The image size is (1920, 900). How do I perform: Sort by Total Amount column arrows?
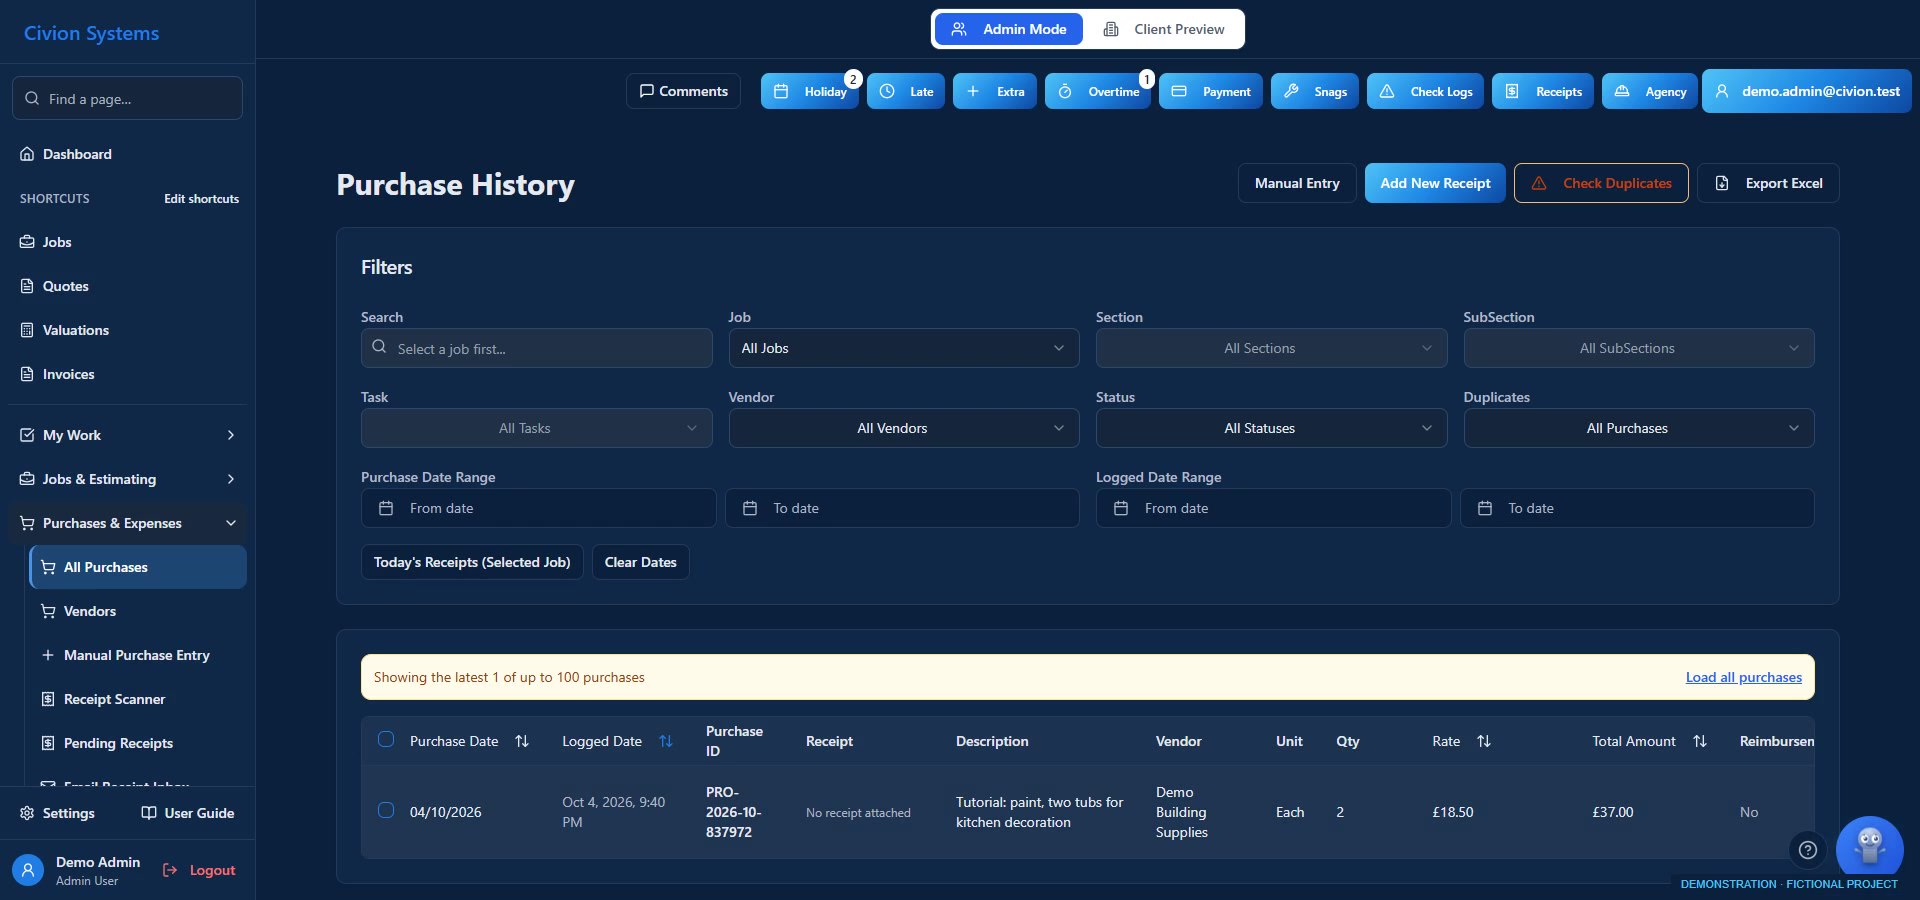click(x=1700, y=741)
